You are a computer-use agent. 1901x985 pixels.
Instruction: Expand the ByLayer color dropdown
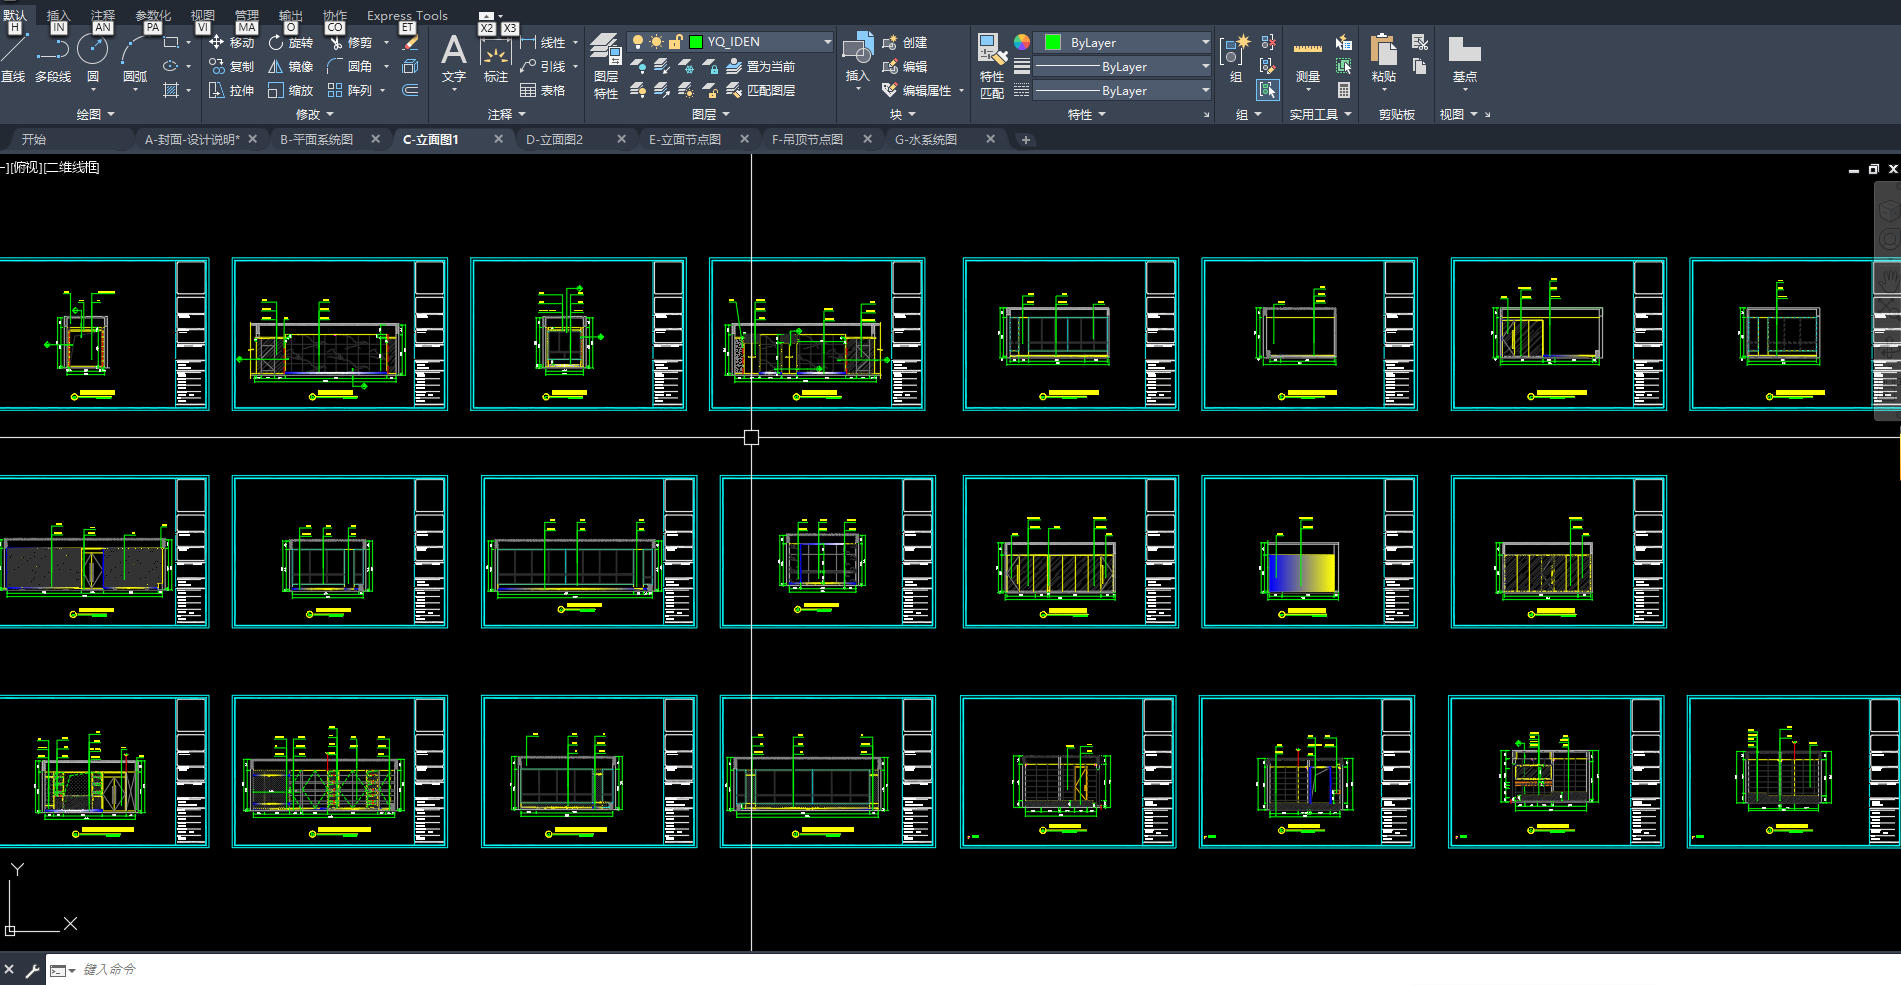click(1205, 43)
